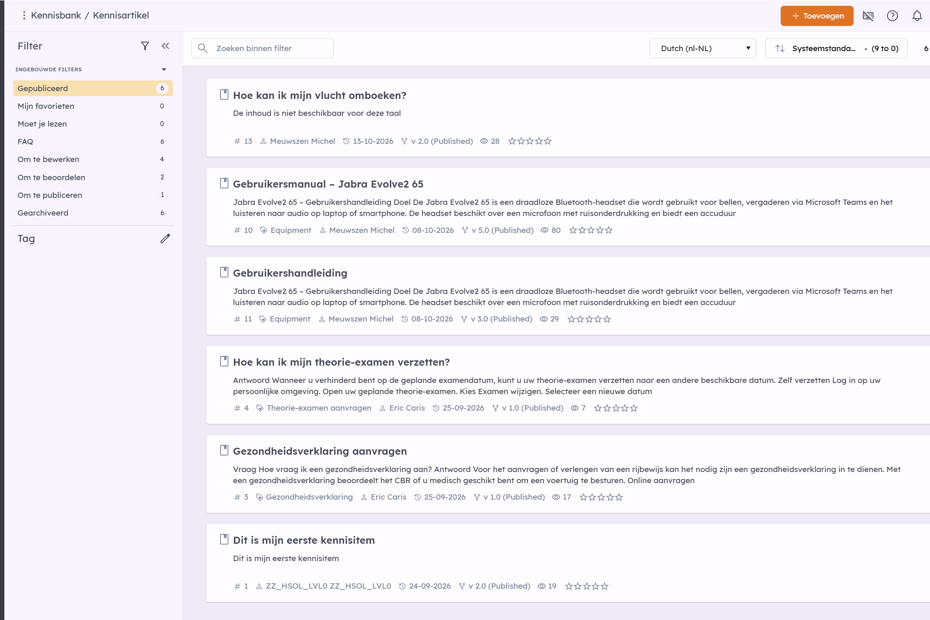The height and width of the screenshot is (620, 930).
Task: Open the notifications bell
Action: pyautogui.click(x=917, y=16)
